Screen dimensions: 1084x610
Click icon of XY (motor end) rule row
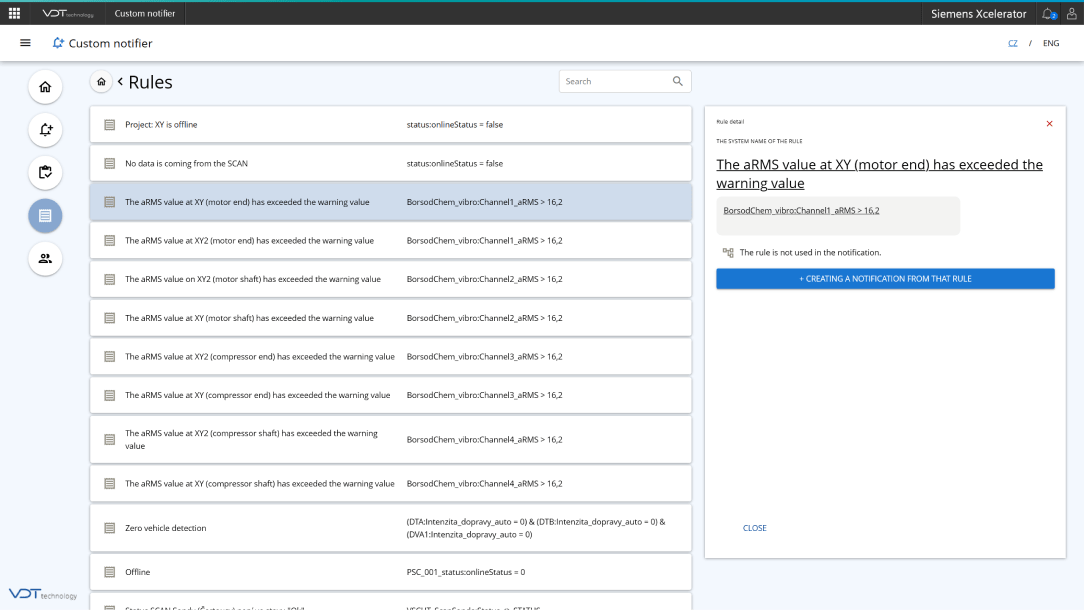(110, 202)
